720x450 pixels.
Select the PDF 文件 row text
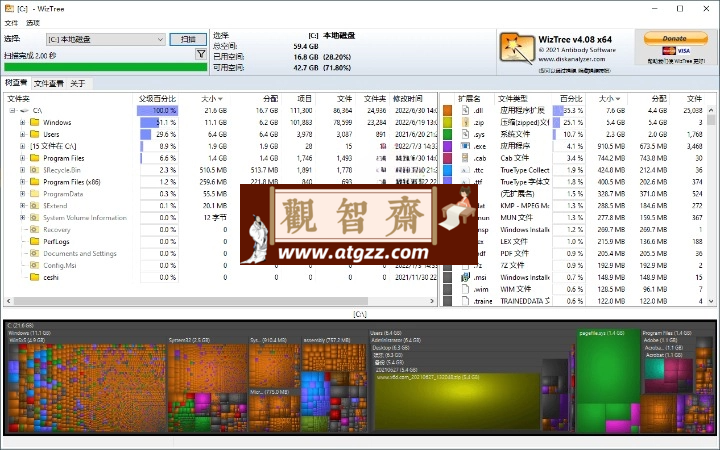[514, 253]
